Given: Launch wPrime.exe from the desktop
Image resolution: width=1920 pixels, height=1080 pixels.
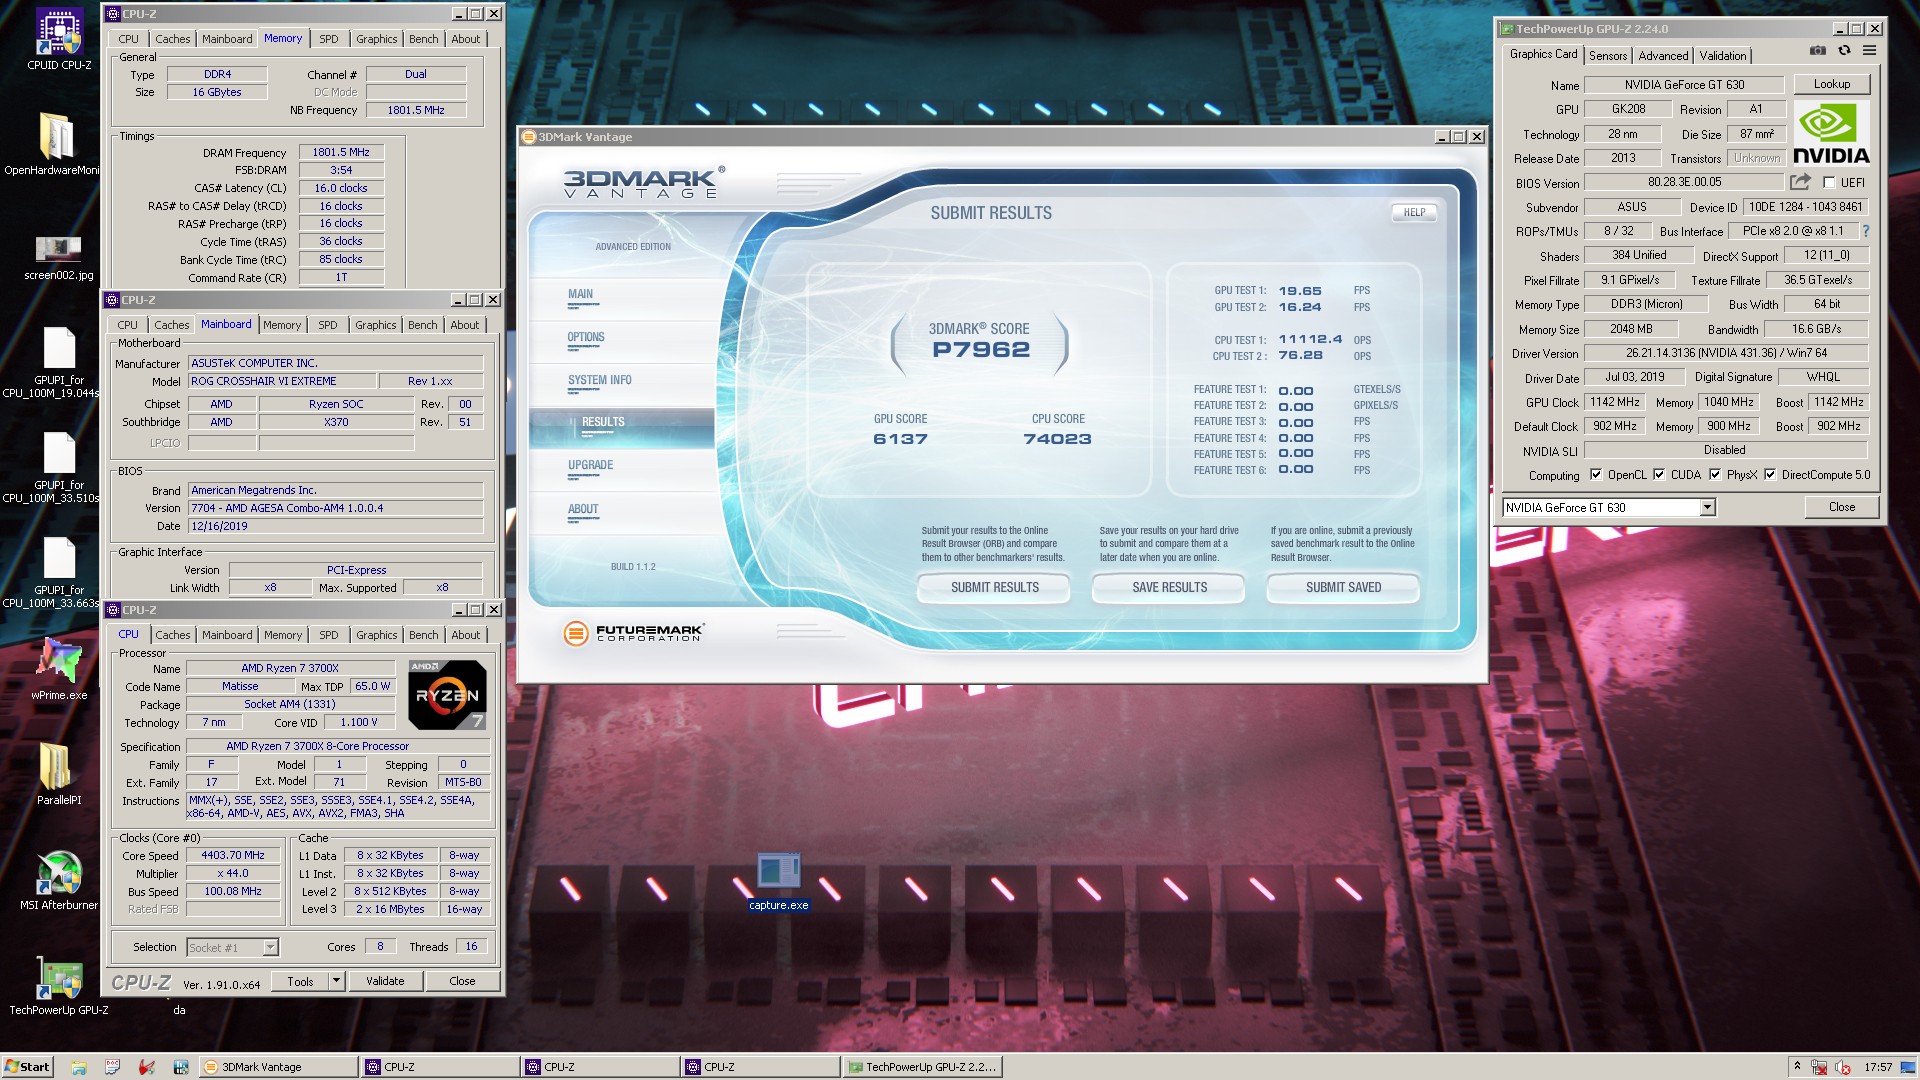Looking at the screenshot, I should pos(59,668).
